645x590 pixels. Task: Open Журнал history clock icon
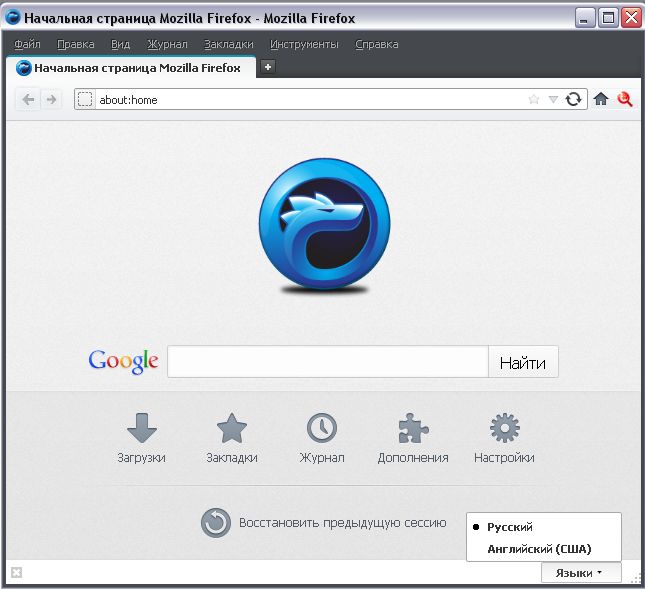(322, 428)
